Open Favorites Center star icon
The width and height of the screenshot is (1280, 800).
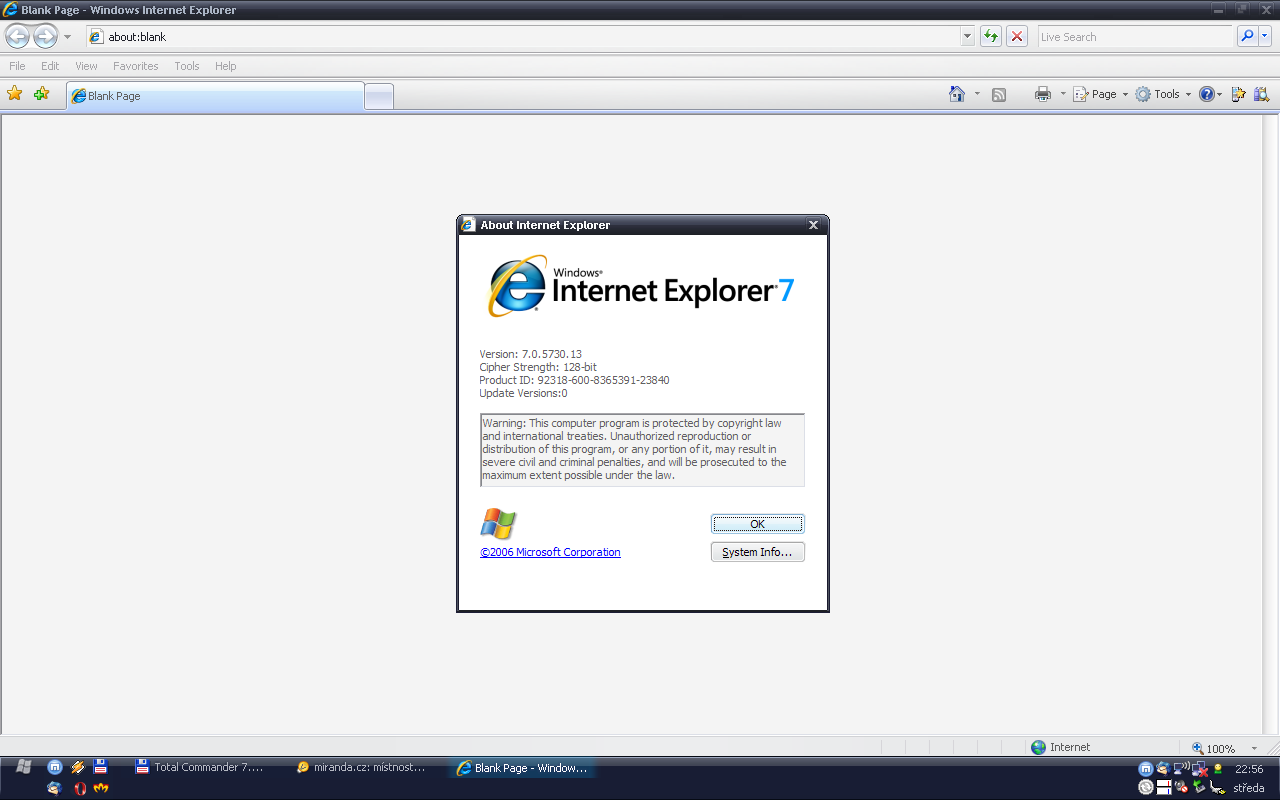(x=15, y=94)
